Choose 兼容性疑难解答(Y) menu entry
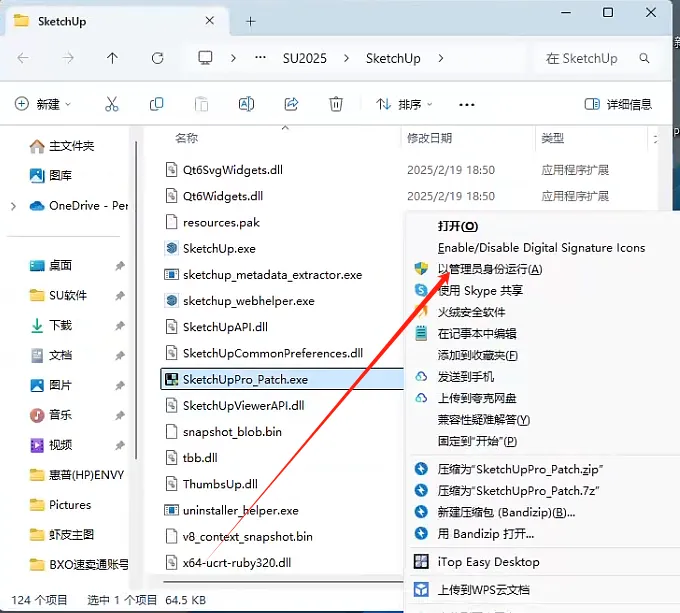 tap(484, 420)
